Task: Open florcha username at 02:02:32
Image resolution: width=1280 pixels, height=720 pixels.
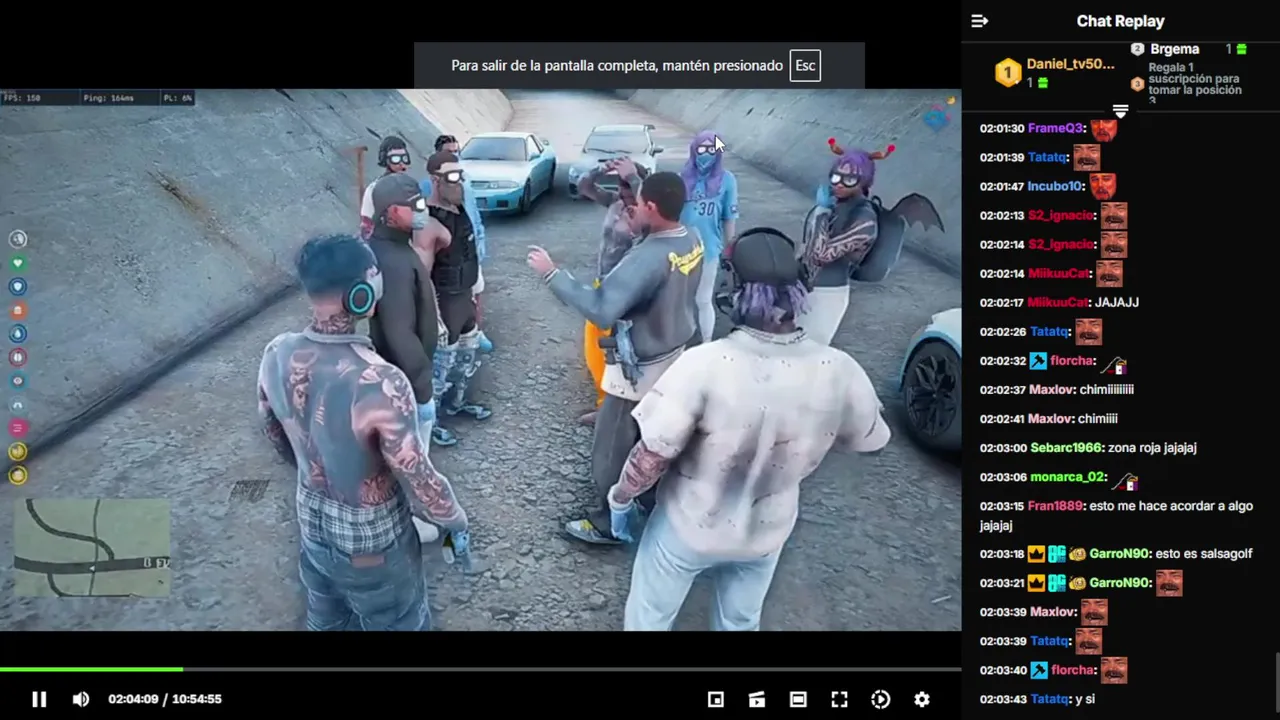Action: pos(1071,360)
